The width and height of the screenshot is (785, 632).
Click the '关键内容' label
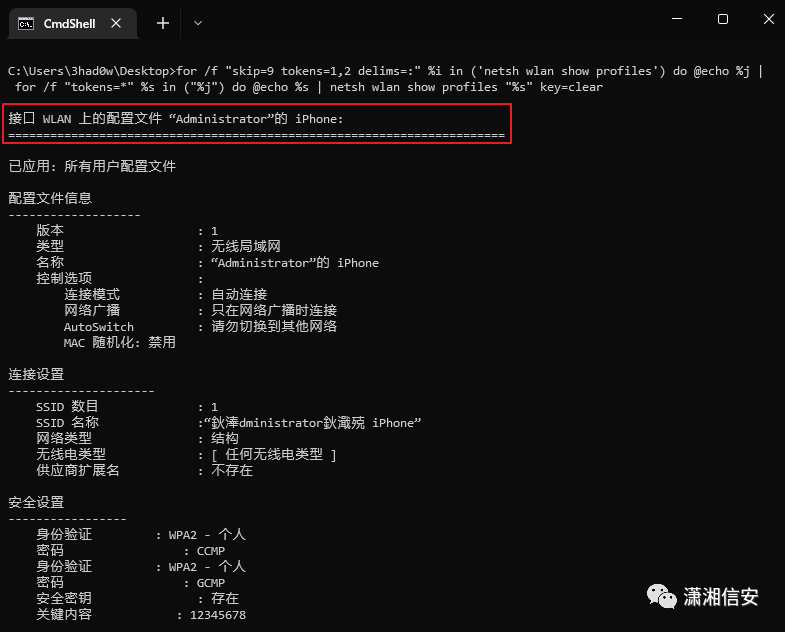click(64, 615)
